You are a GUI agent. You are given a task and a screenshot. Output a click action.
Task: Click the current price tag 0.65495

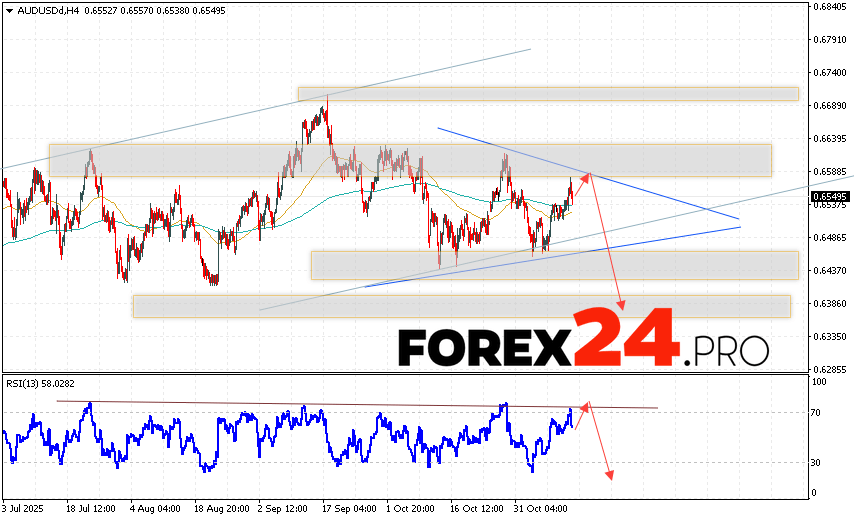click(826, 197)
